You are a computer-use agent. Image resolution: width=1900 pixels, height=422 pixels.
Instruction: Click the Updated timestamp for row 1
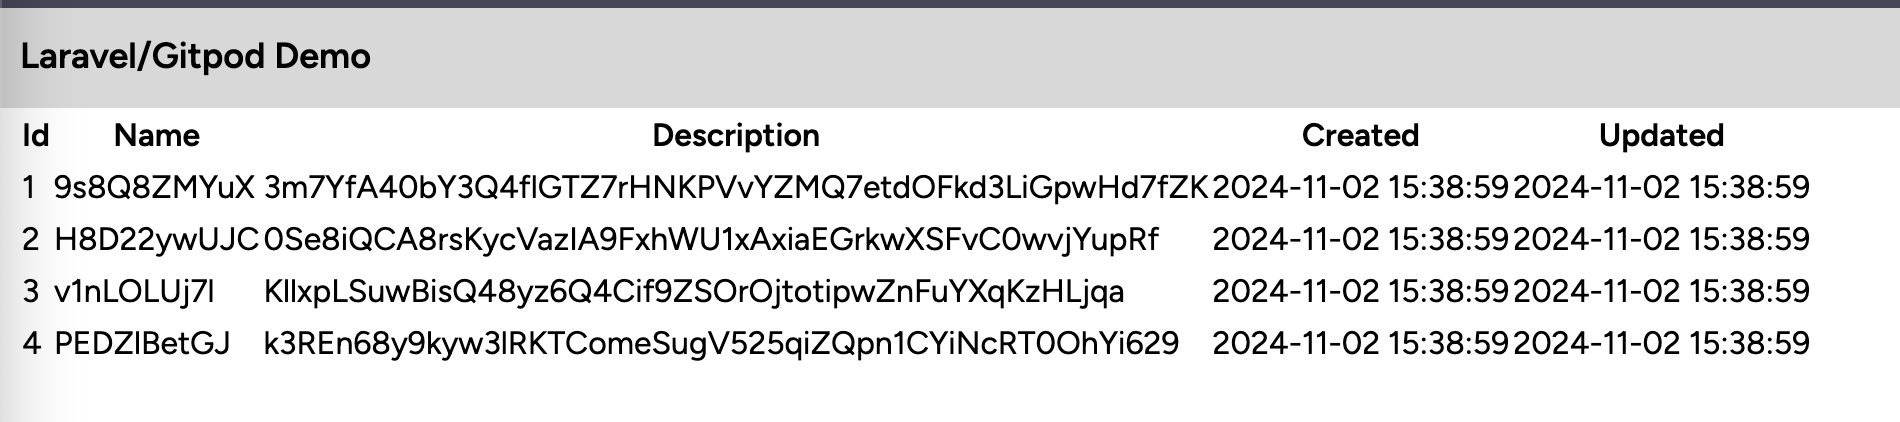click(x=1661, y=187)
